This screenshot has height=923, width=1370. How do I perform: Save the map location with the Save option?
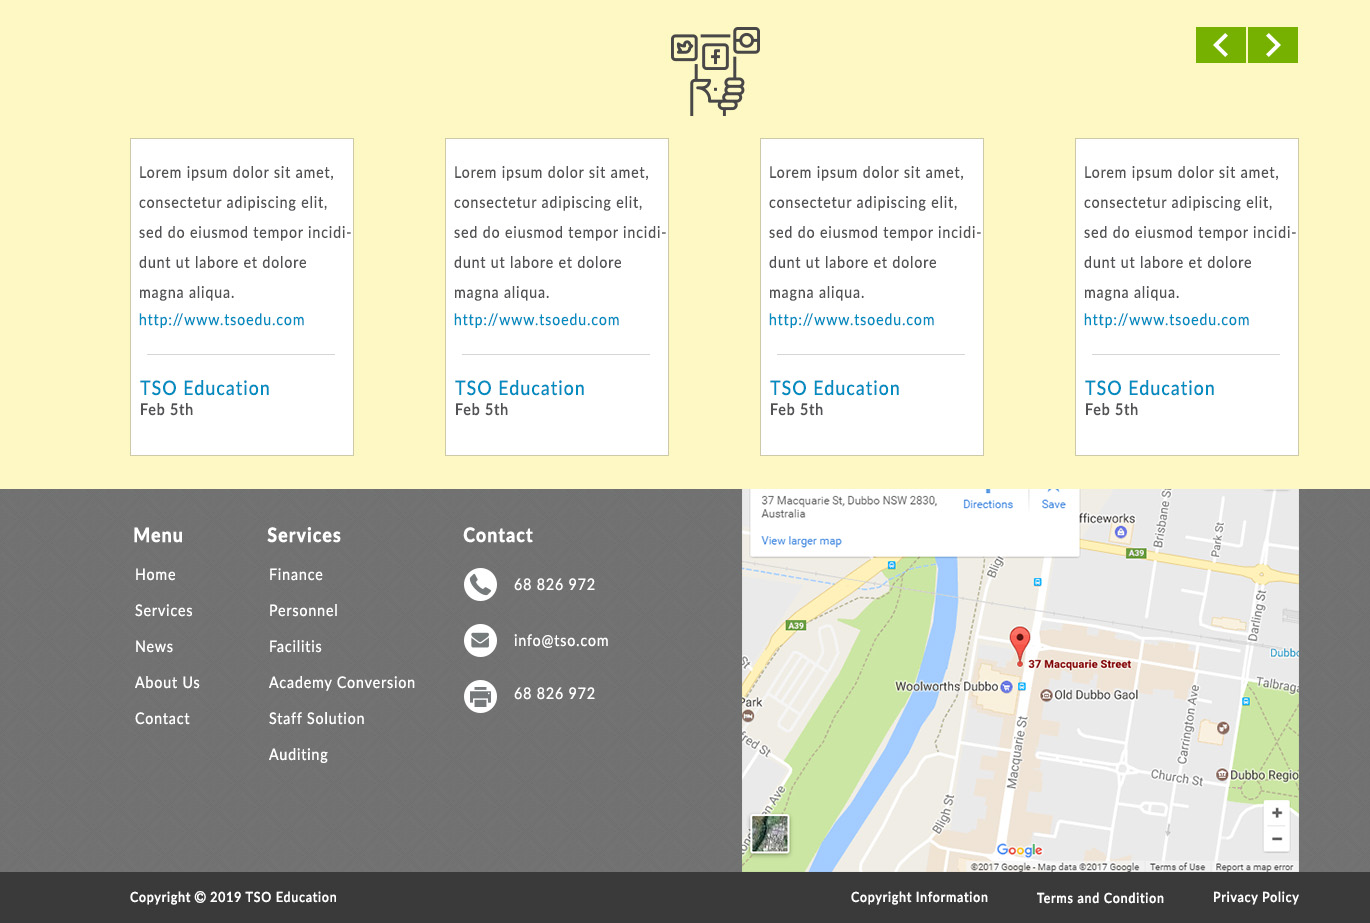(1053, 504)
